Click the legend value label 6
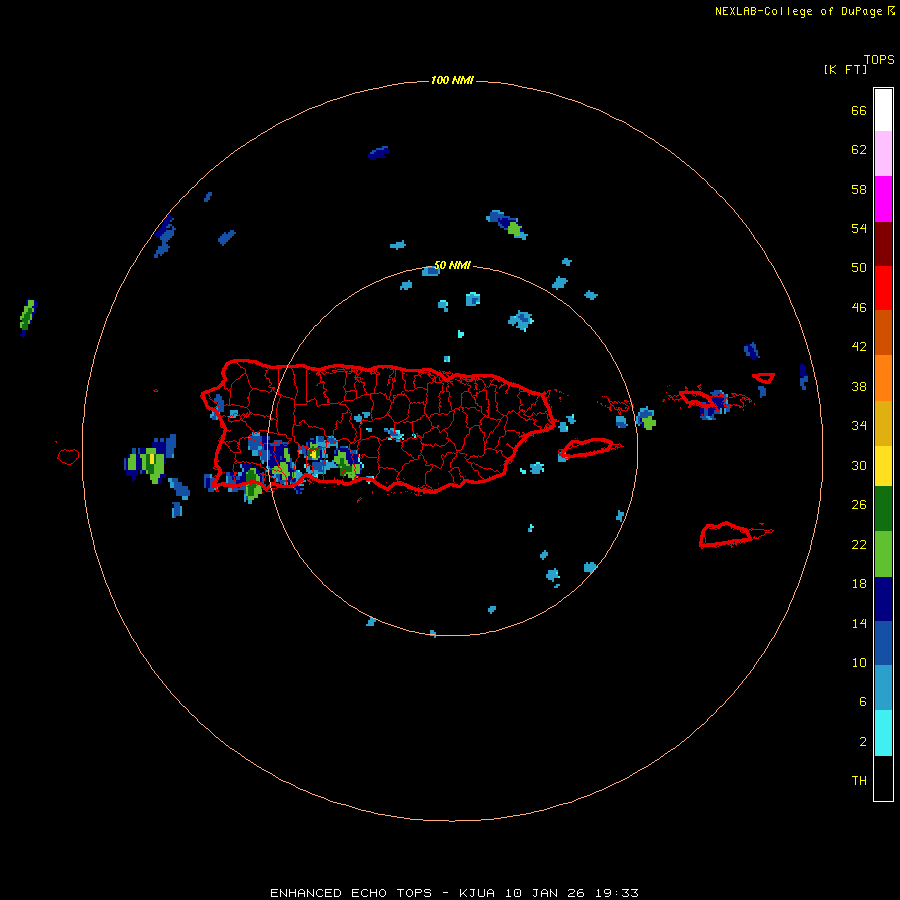Screen dimensions: 900x900 point(863,701)
